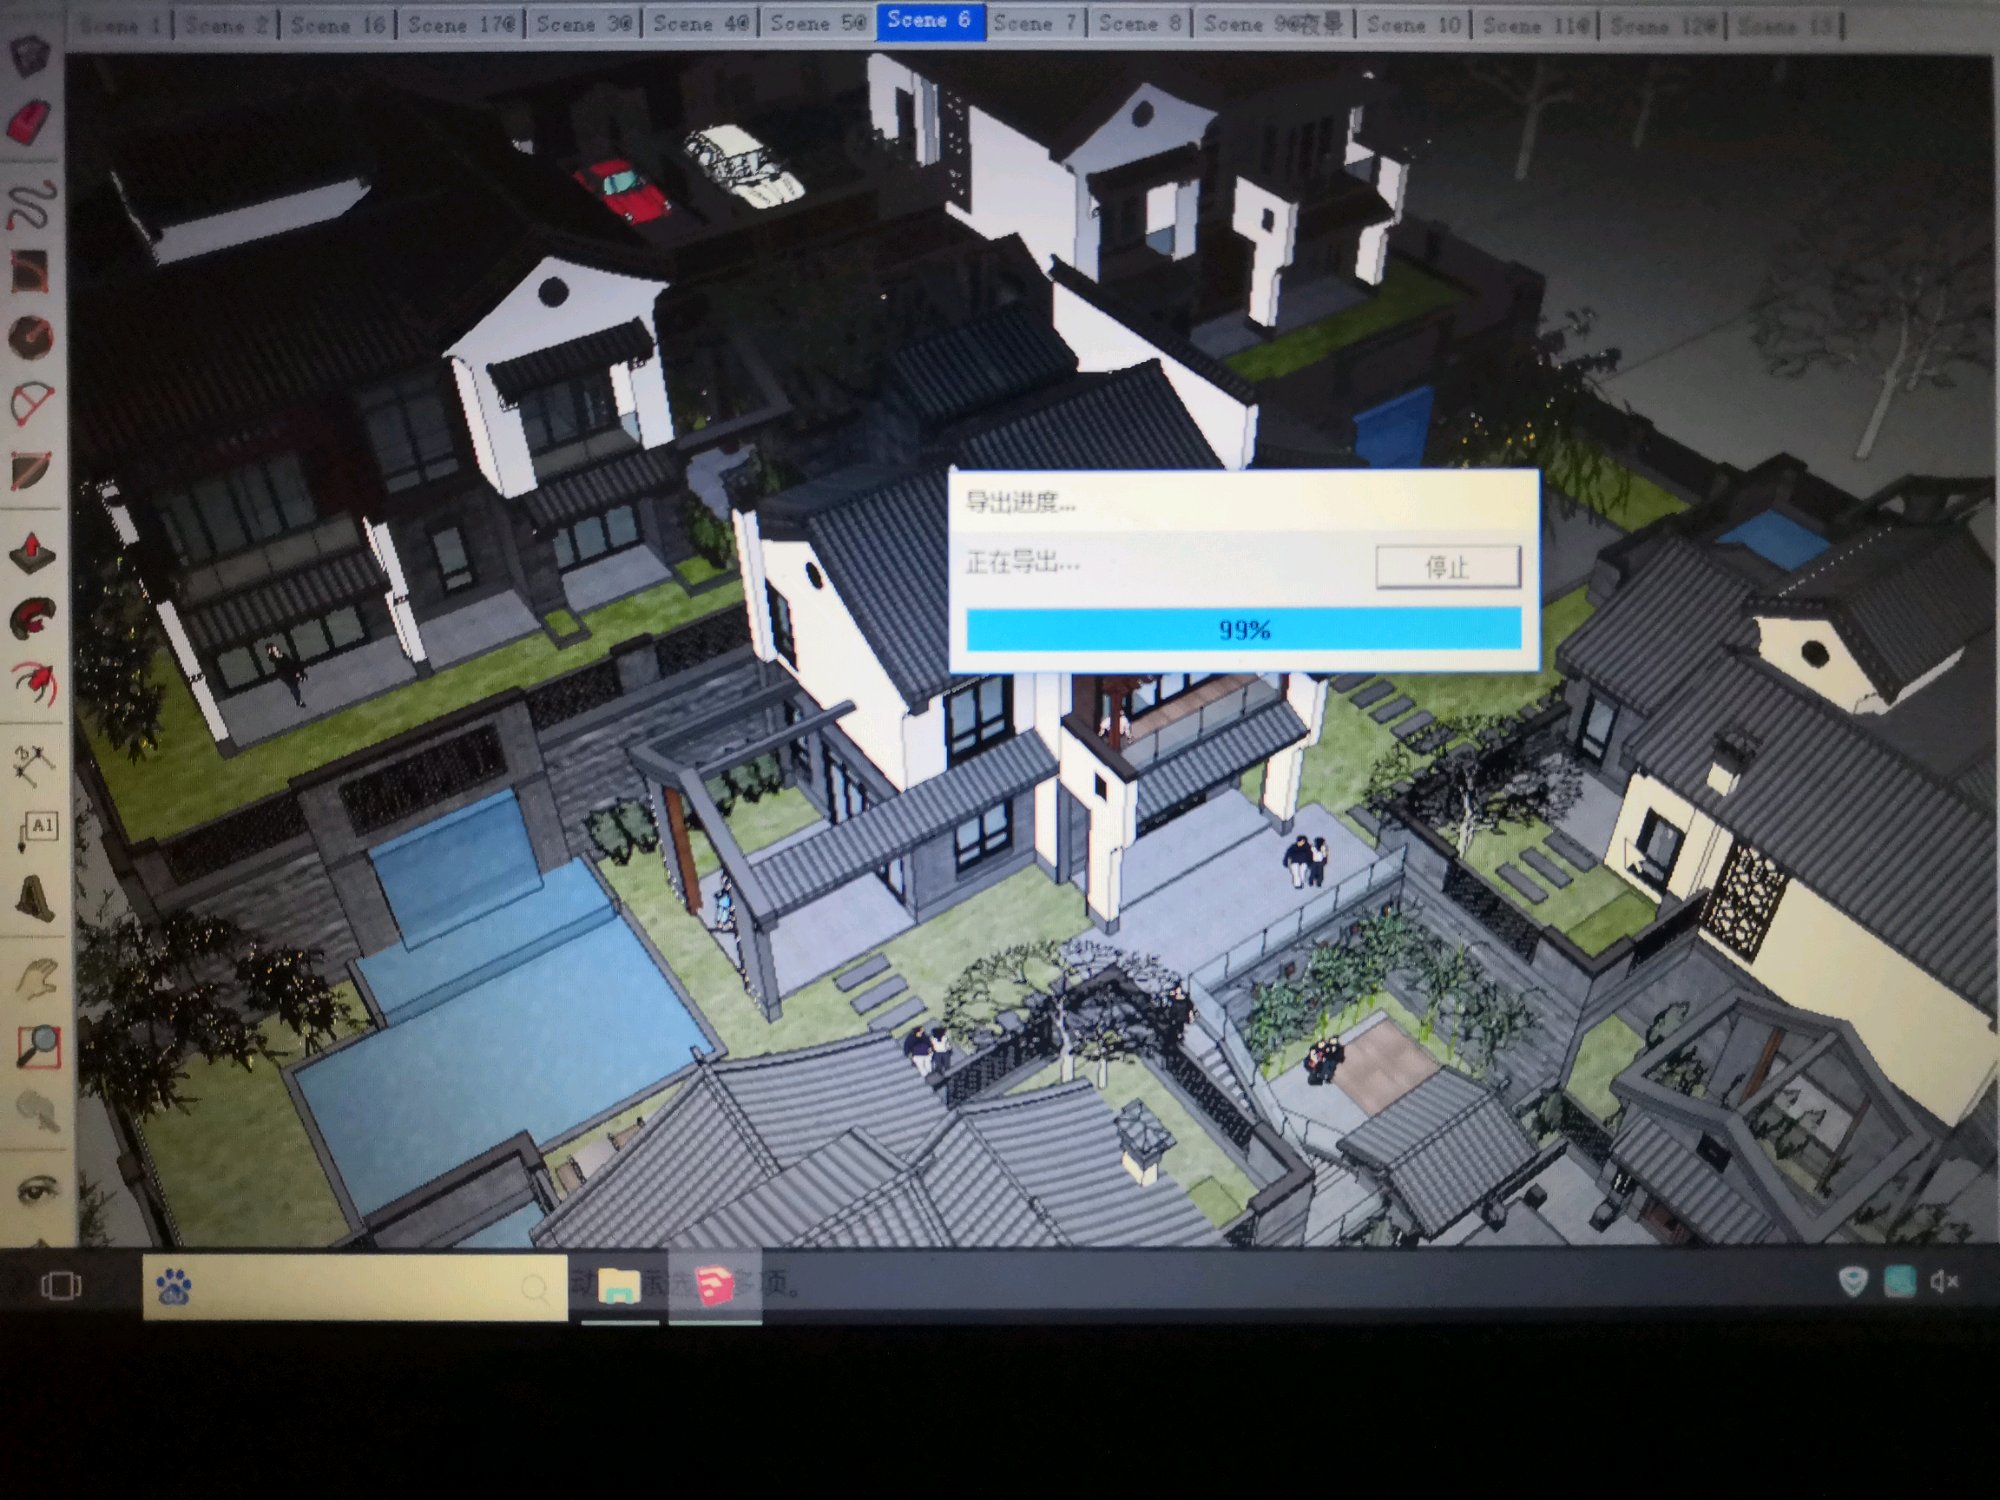Select the 2-point Arc tool

coord(32,403)
